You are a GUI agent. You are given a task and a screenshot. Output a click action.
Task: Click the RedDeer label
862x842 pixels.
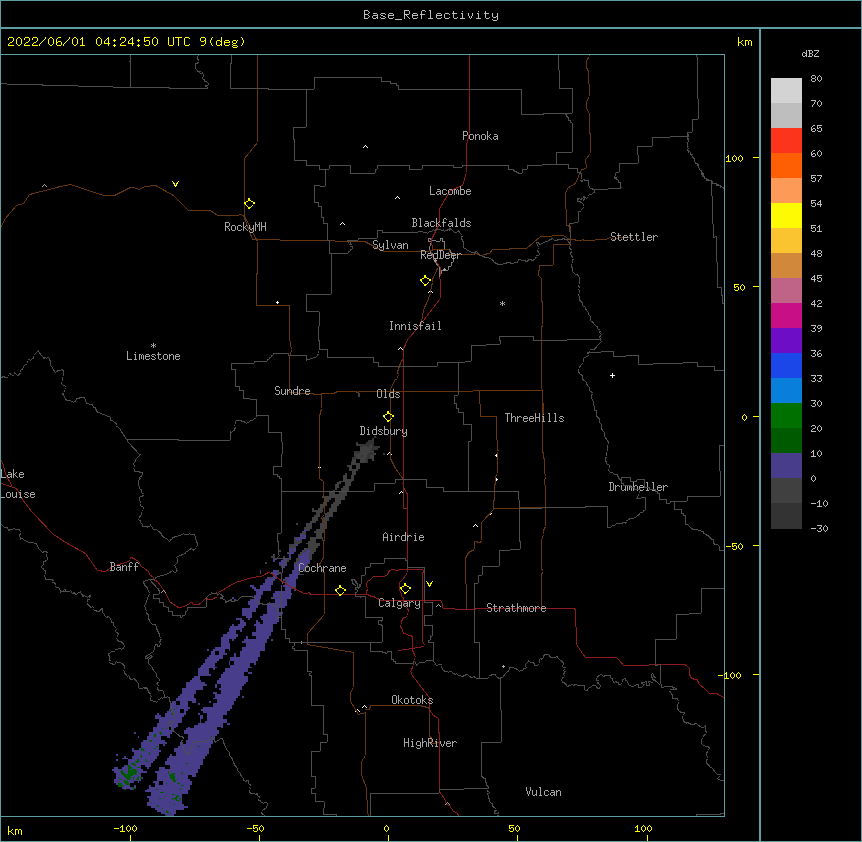[x=440, y=255]
